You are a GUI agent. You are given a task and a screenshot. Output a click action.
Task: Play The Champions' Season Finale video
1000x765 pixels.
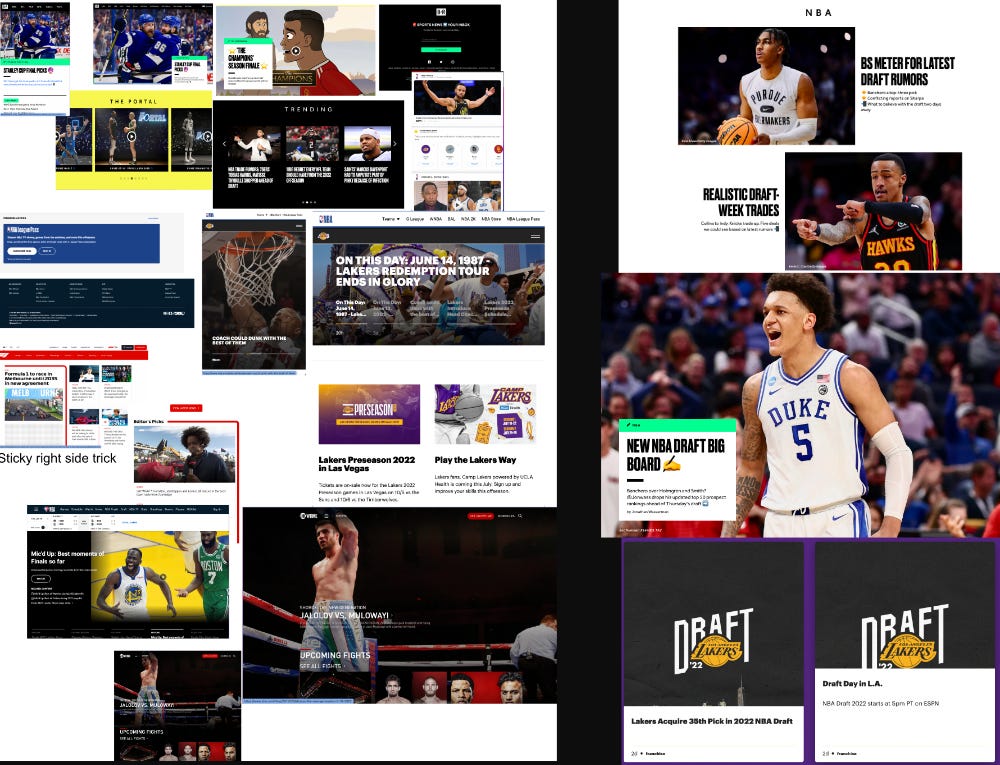pyautogui.click(x=295, y=50)
